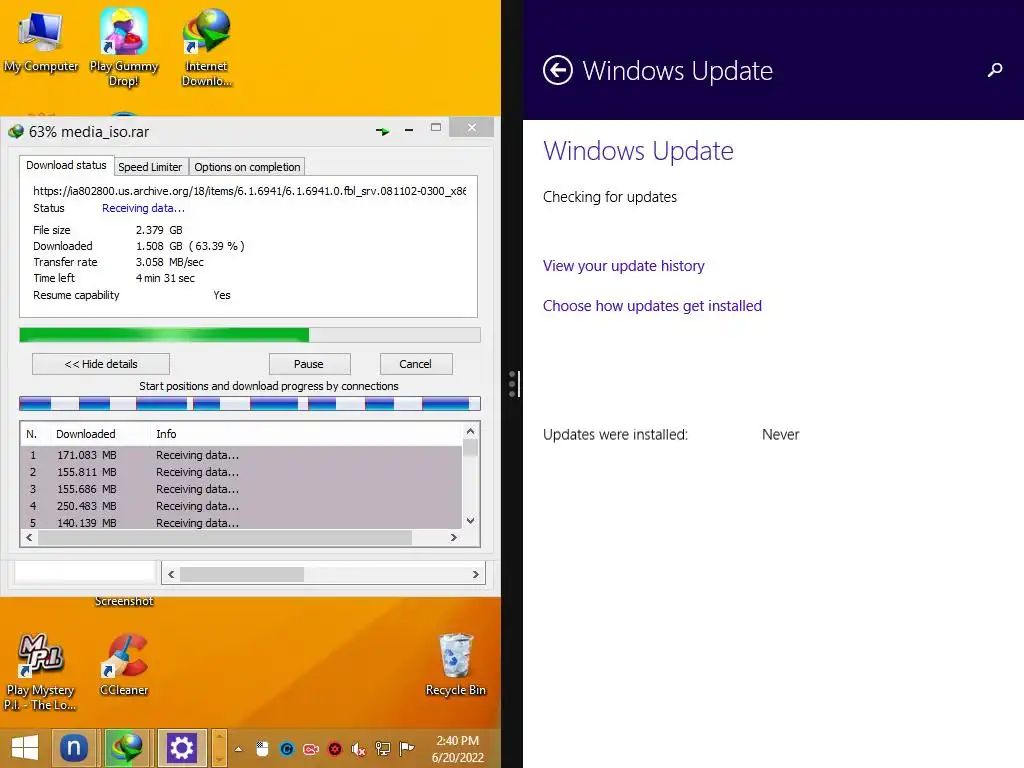Viewport: 1024px width, 768px height.
Task: Click the lower window's left scroll arrow
Action: 171,574
